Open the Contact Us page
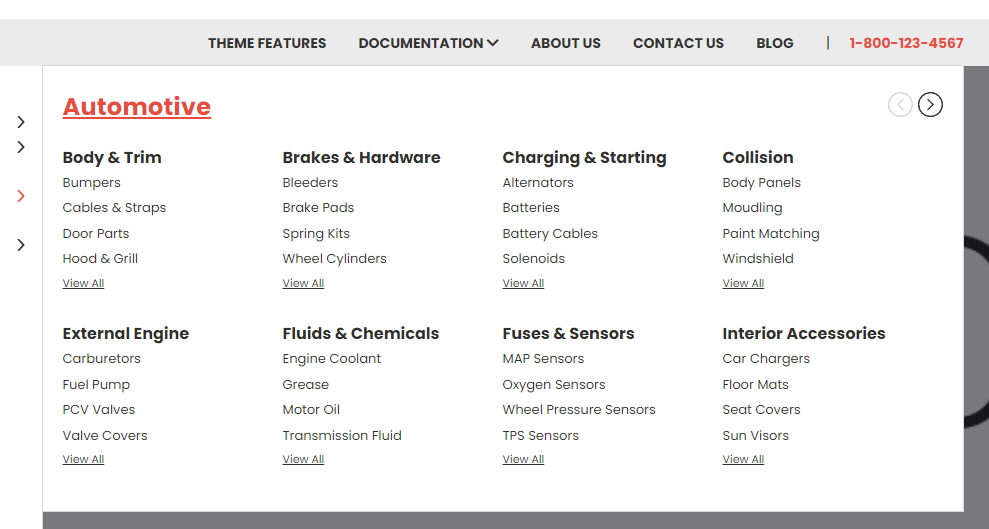This screenshot has height=529, width=989. [x=678, y=43]
